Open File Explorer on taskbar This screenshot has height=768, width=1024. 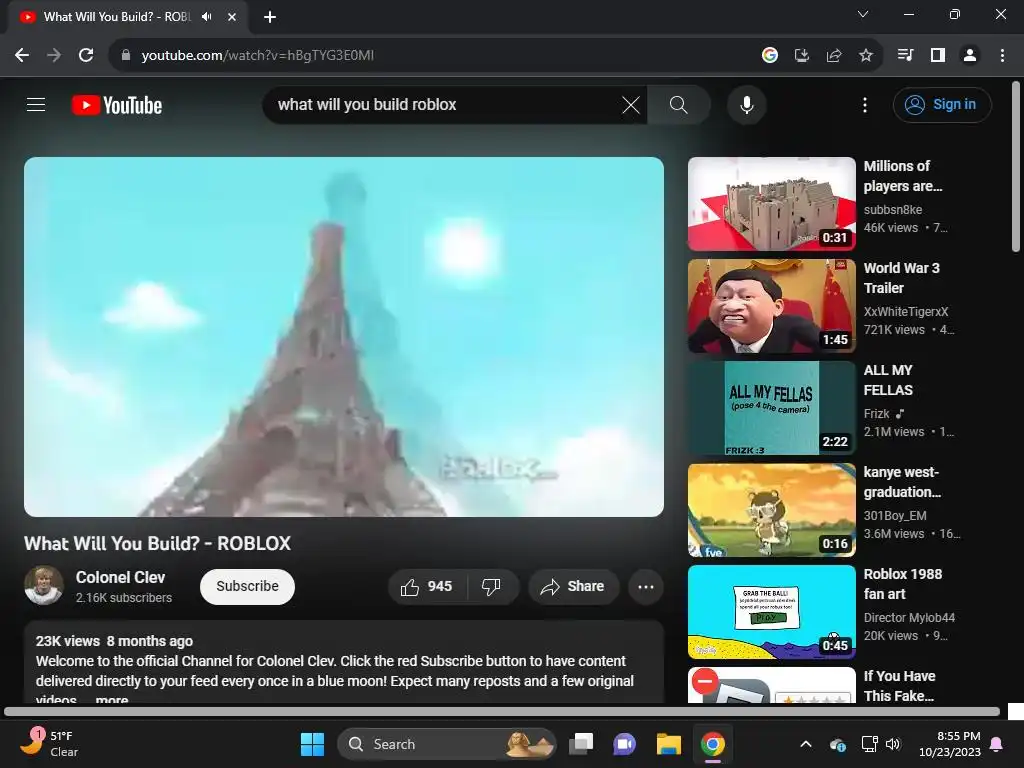tap(669, 744)
